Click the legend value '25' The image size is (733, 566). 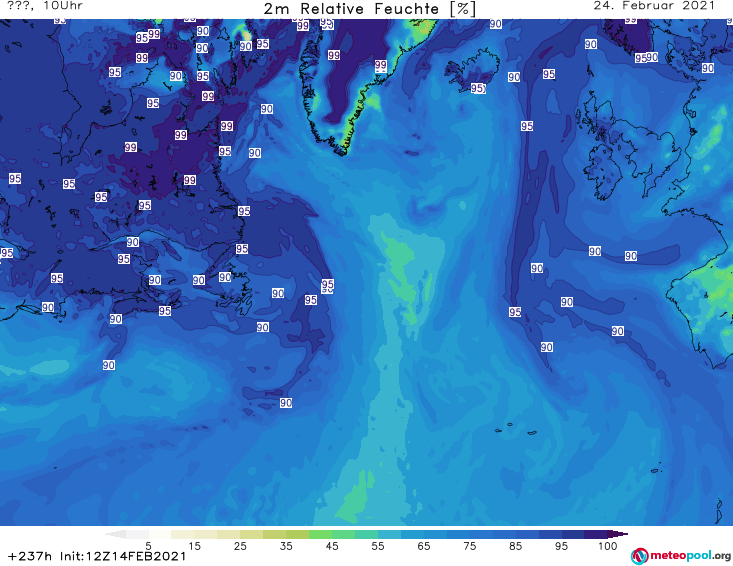[240, 545]
